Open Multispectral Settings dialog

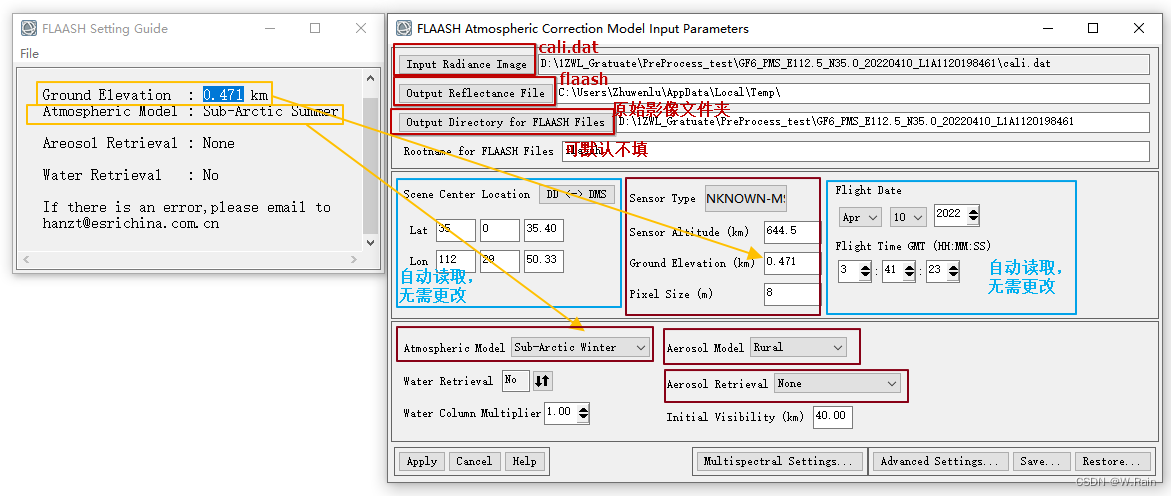[778, 461]
